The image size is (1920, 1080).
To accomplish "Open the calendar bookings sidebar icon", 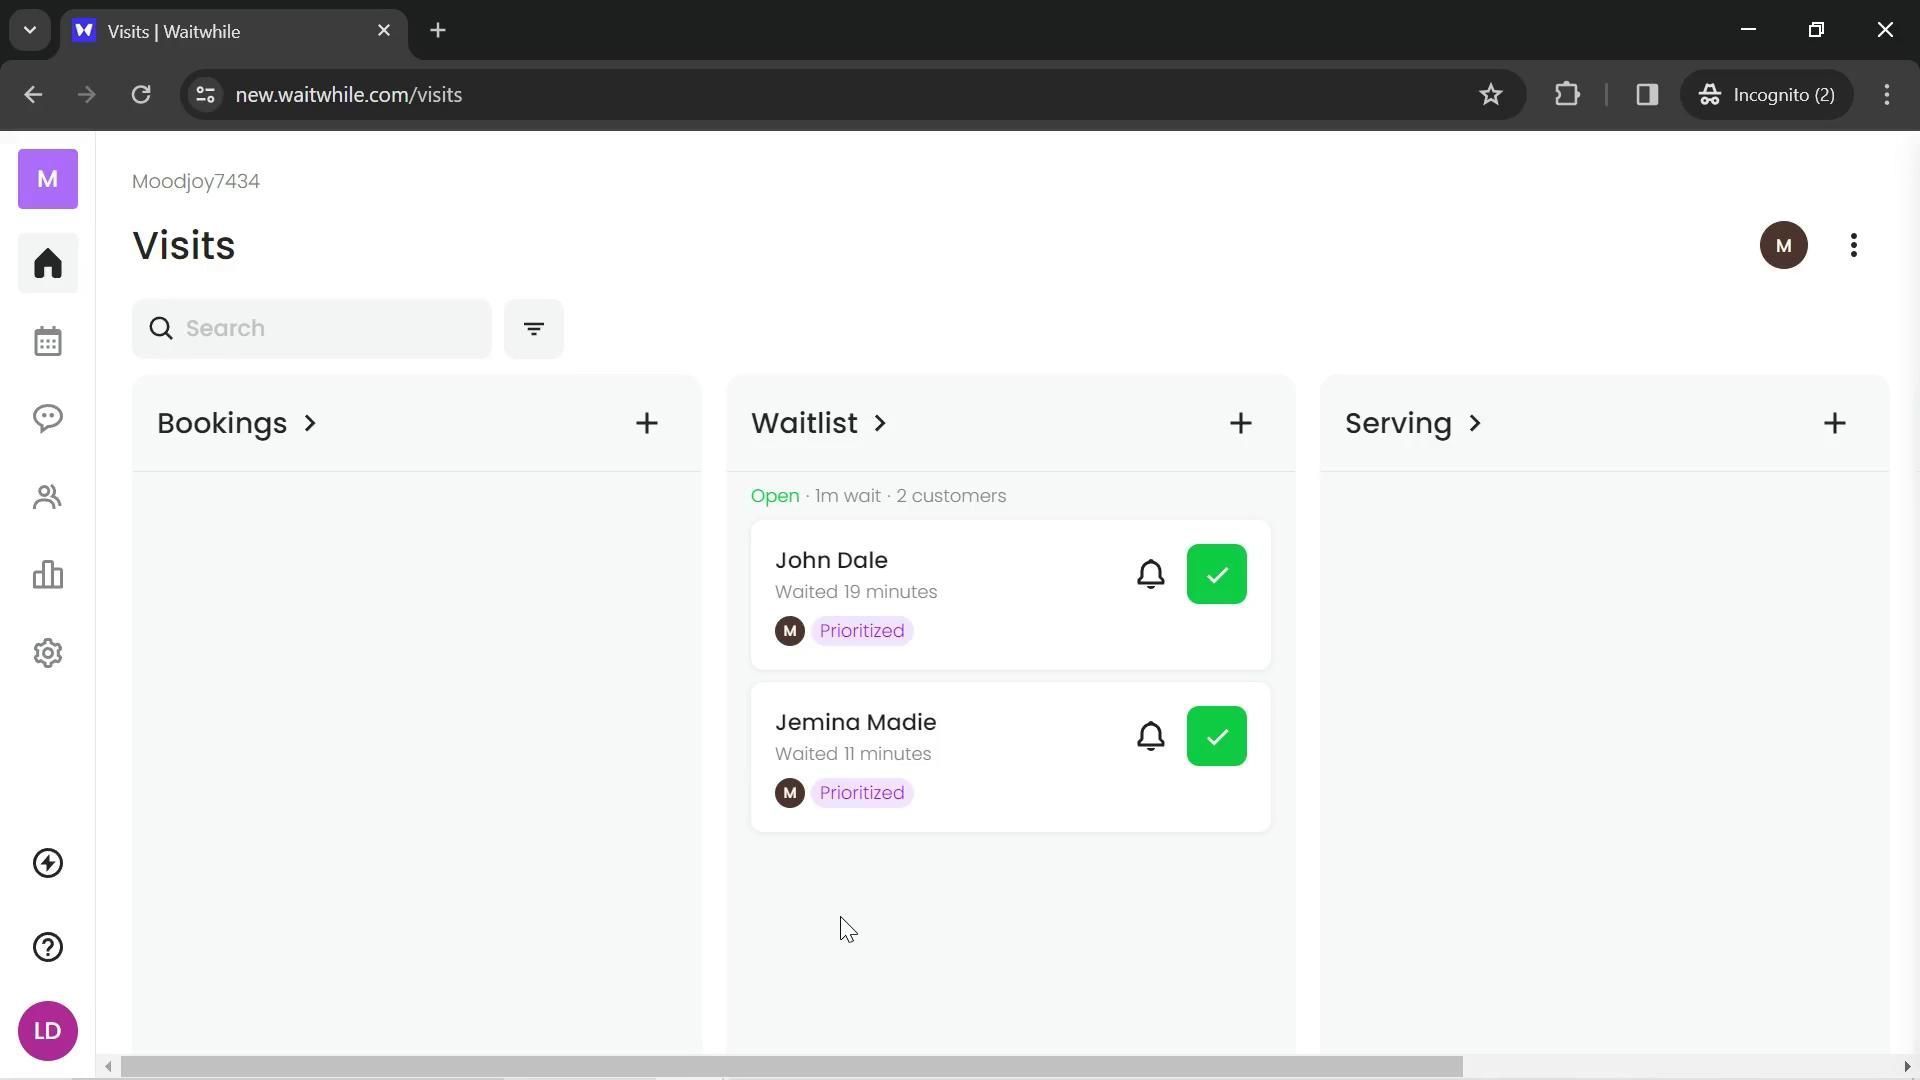I will [x=47, y=341].
